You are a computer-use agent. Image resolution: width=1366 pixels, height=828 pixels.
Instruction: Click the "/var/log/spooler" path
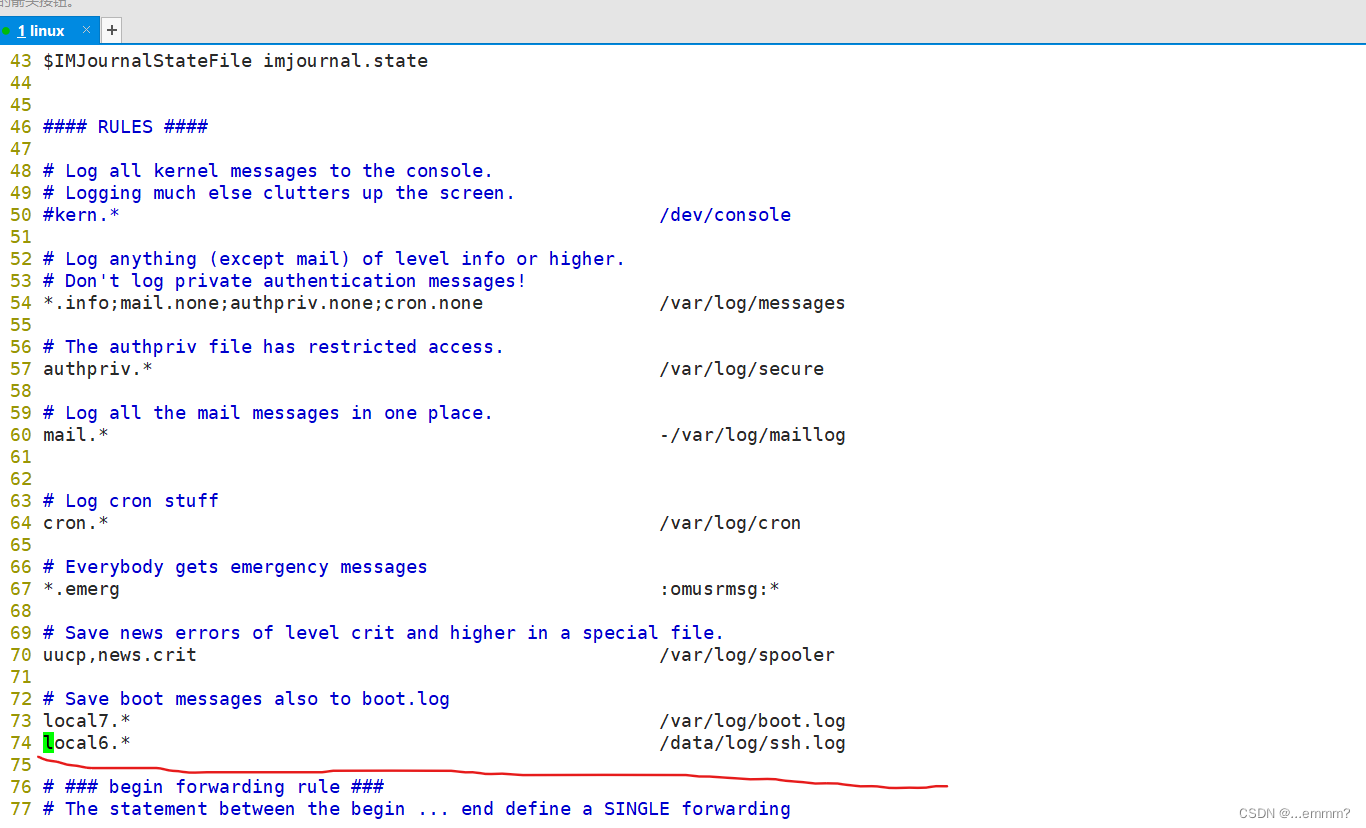click(x=747, y=655)
